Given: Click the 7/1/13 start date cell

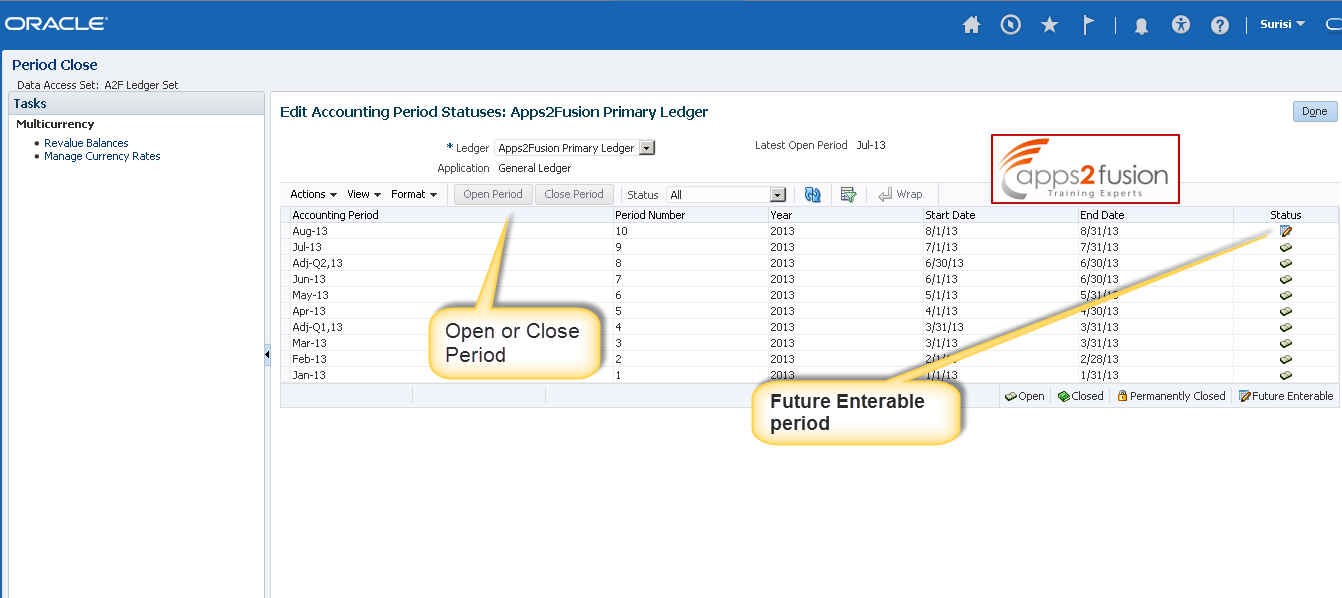Looking at the screenshot, I should tap(1000, 247).
